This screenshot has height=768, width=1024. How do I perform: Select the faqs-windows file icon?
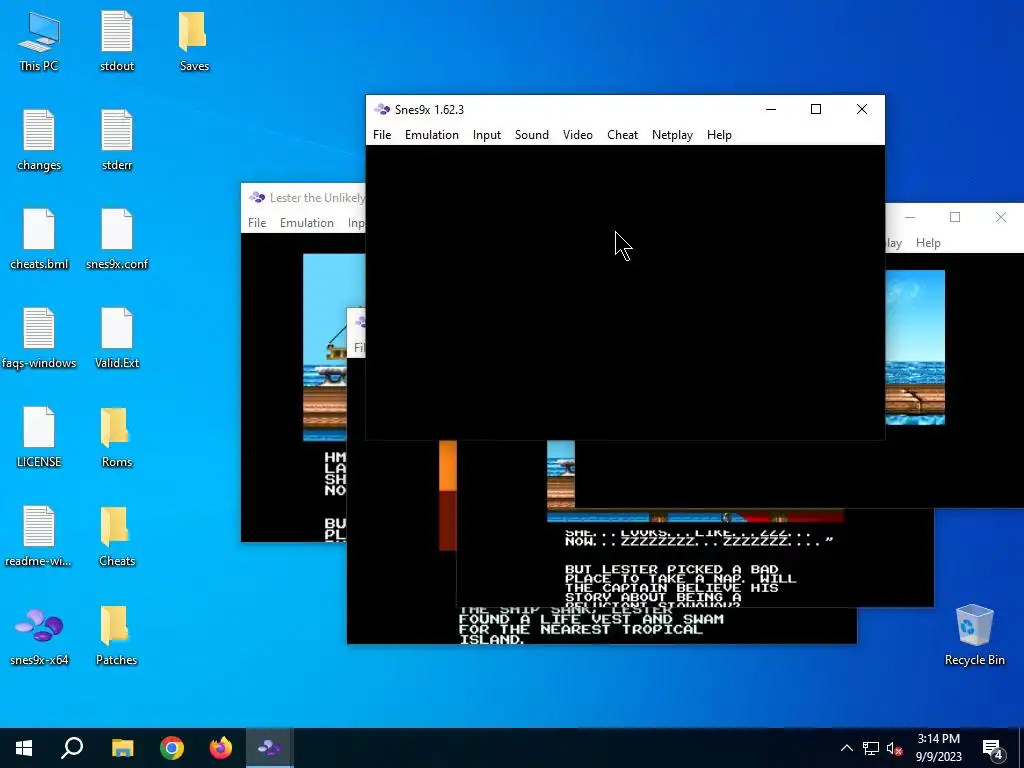pyautogui.click(x=39, y=338)
